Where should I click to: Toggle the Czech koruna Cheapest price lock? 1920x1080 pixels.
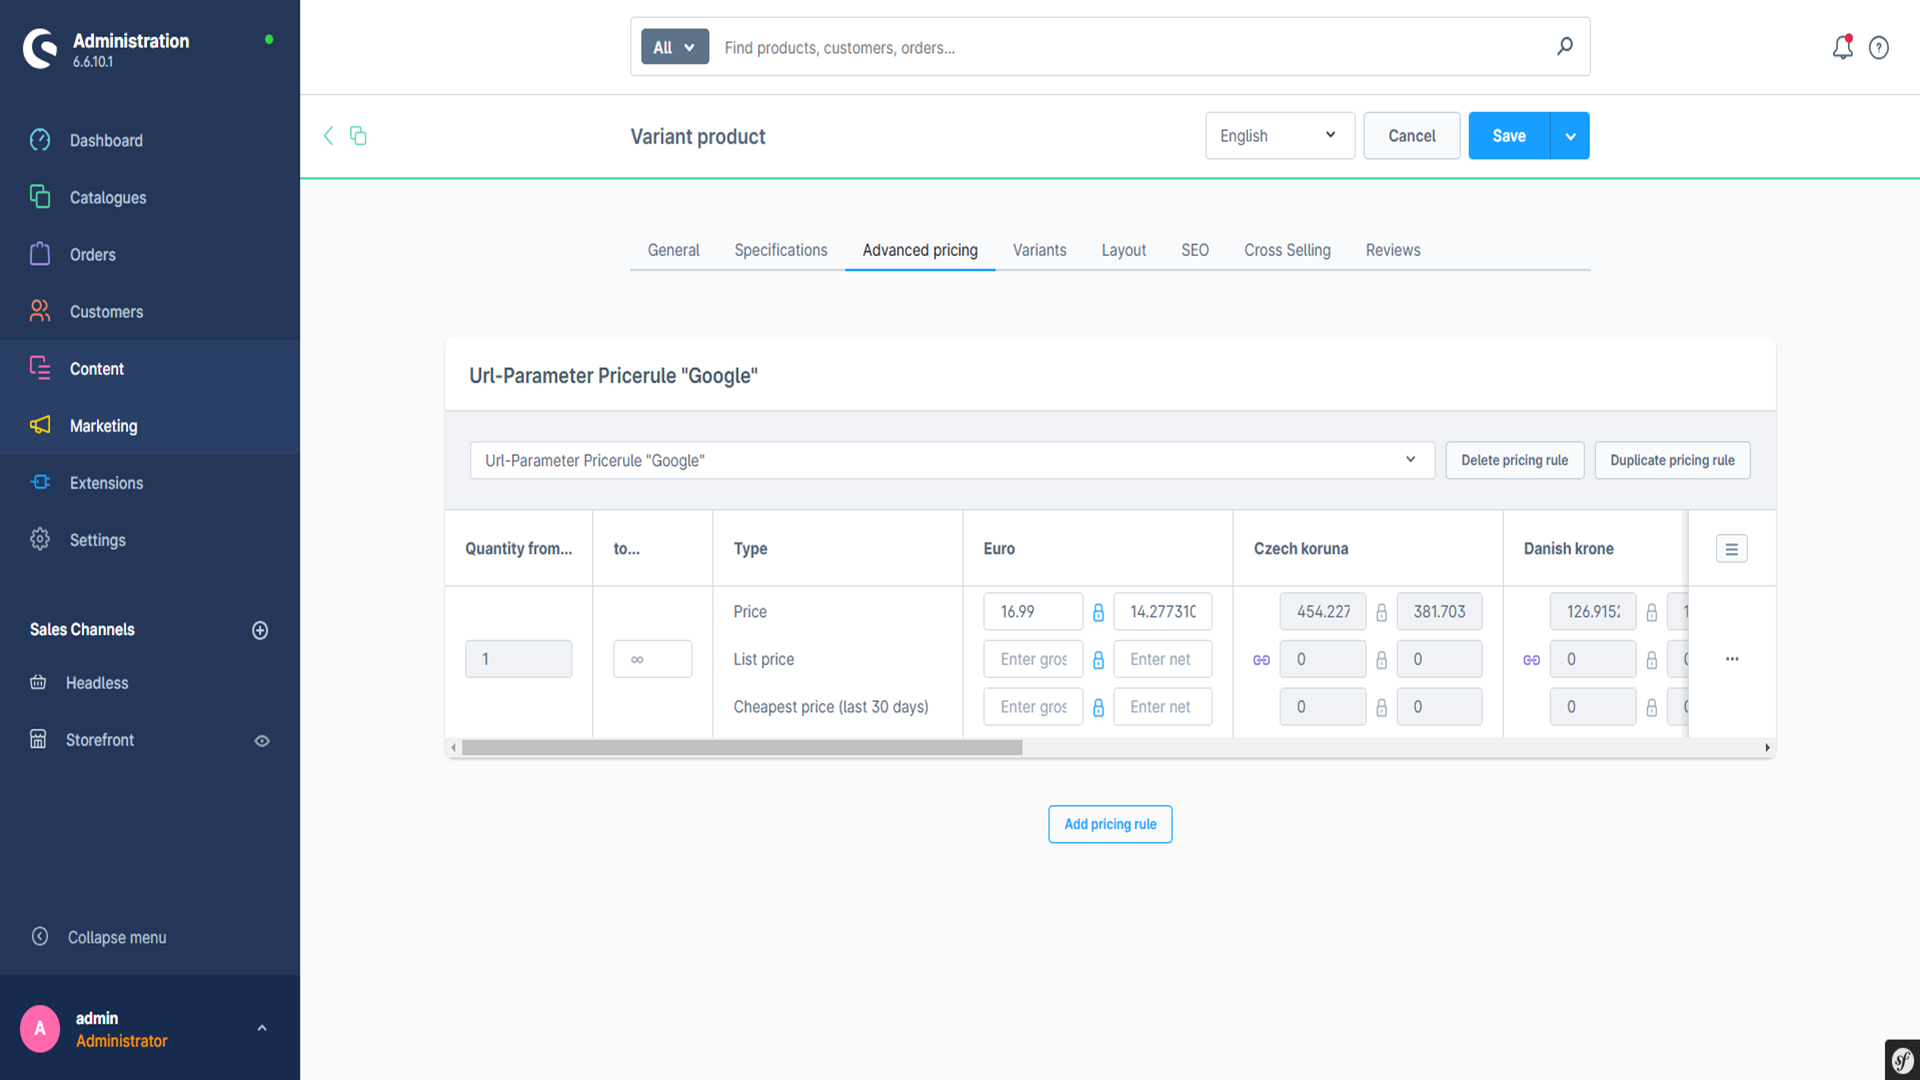pos(1381,707)
